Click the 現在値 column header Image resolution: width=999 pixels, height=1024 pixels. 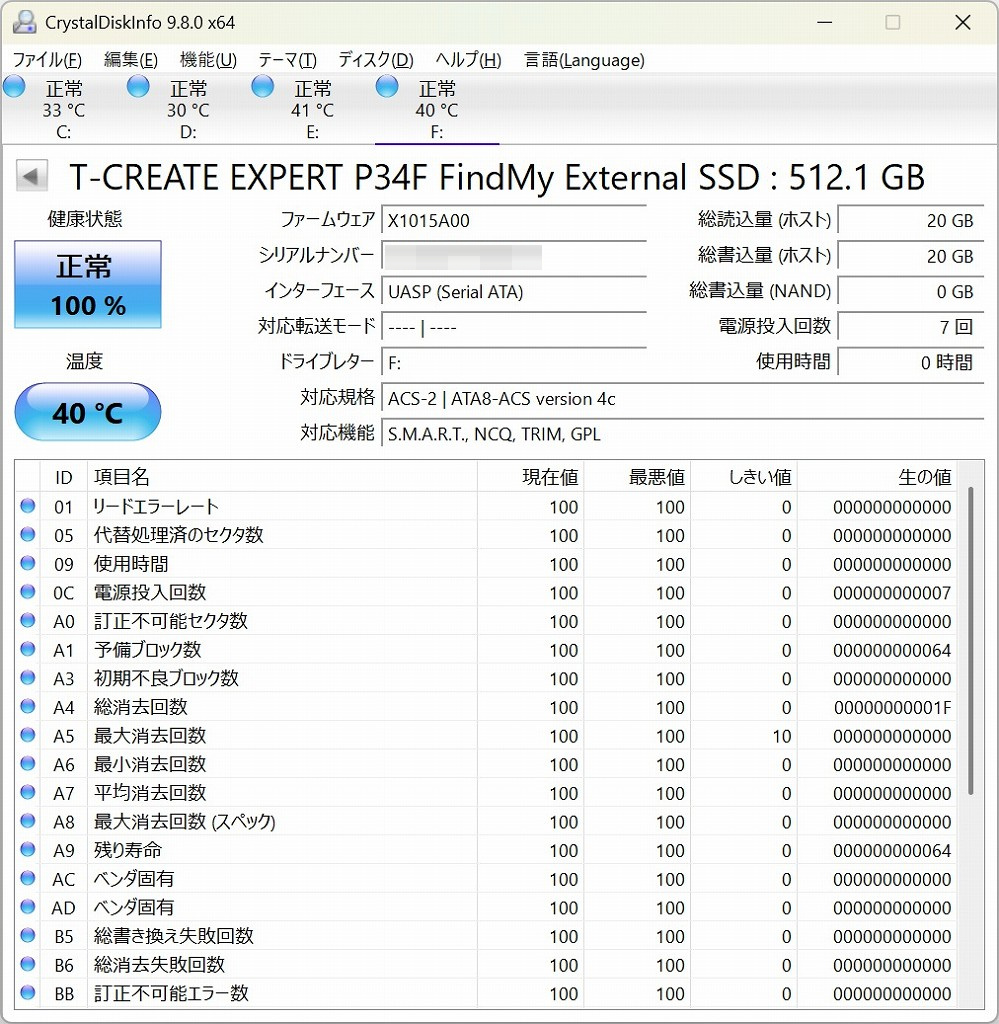coord(531,477)
